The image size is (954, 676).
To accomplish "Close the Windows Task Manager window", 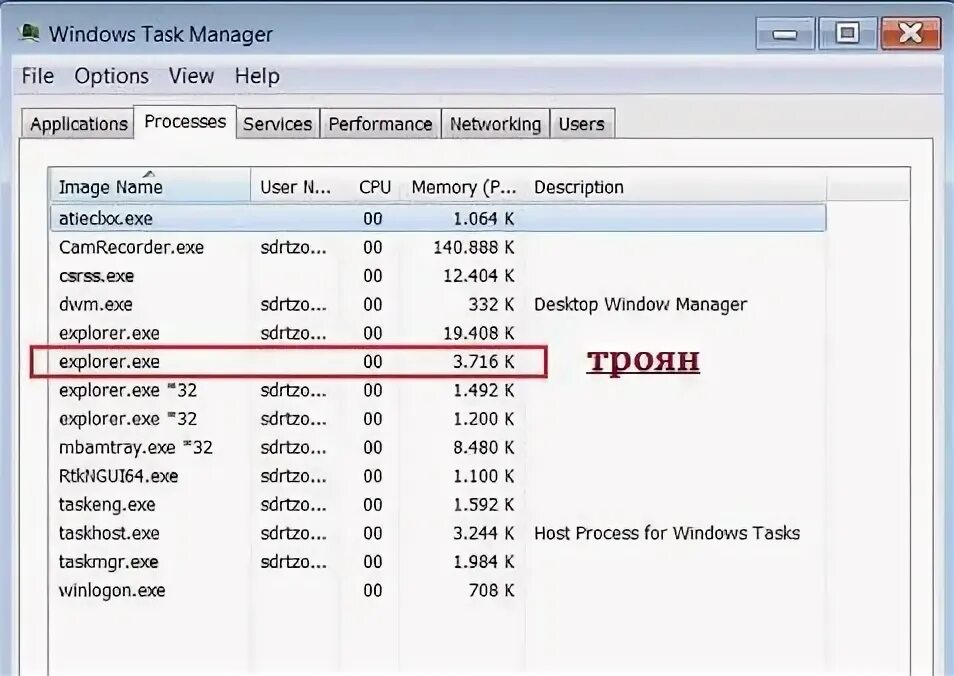I will [x=911, y=33].
